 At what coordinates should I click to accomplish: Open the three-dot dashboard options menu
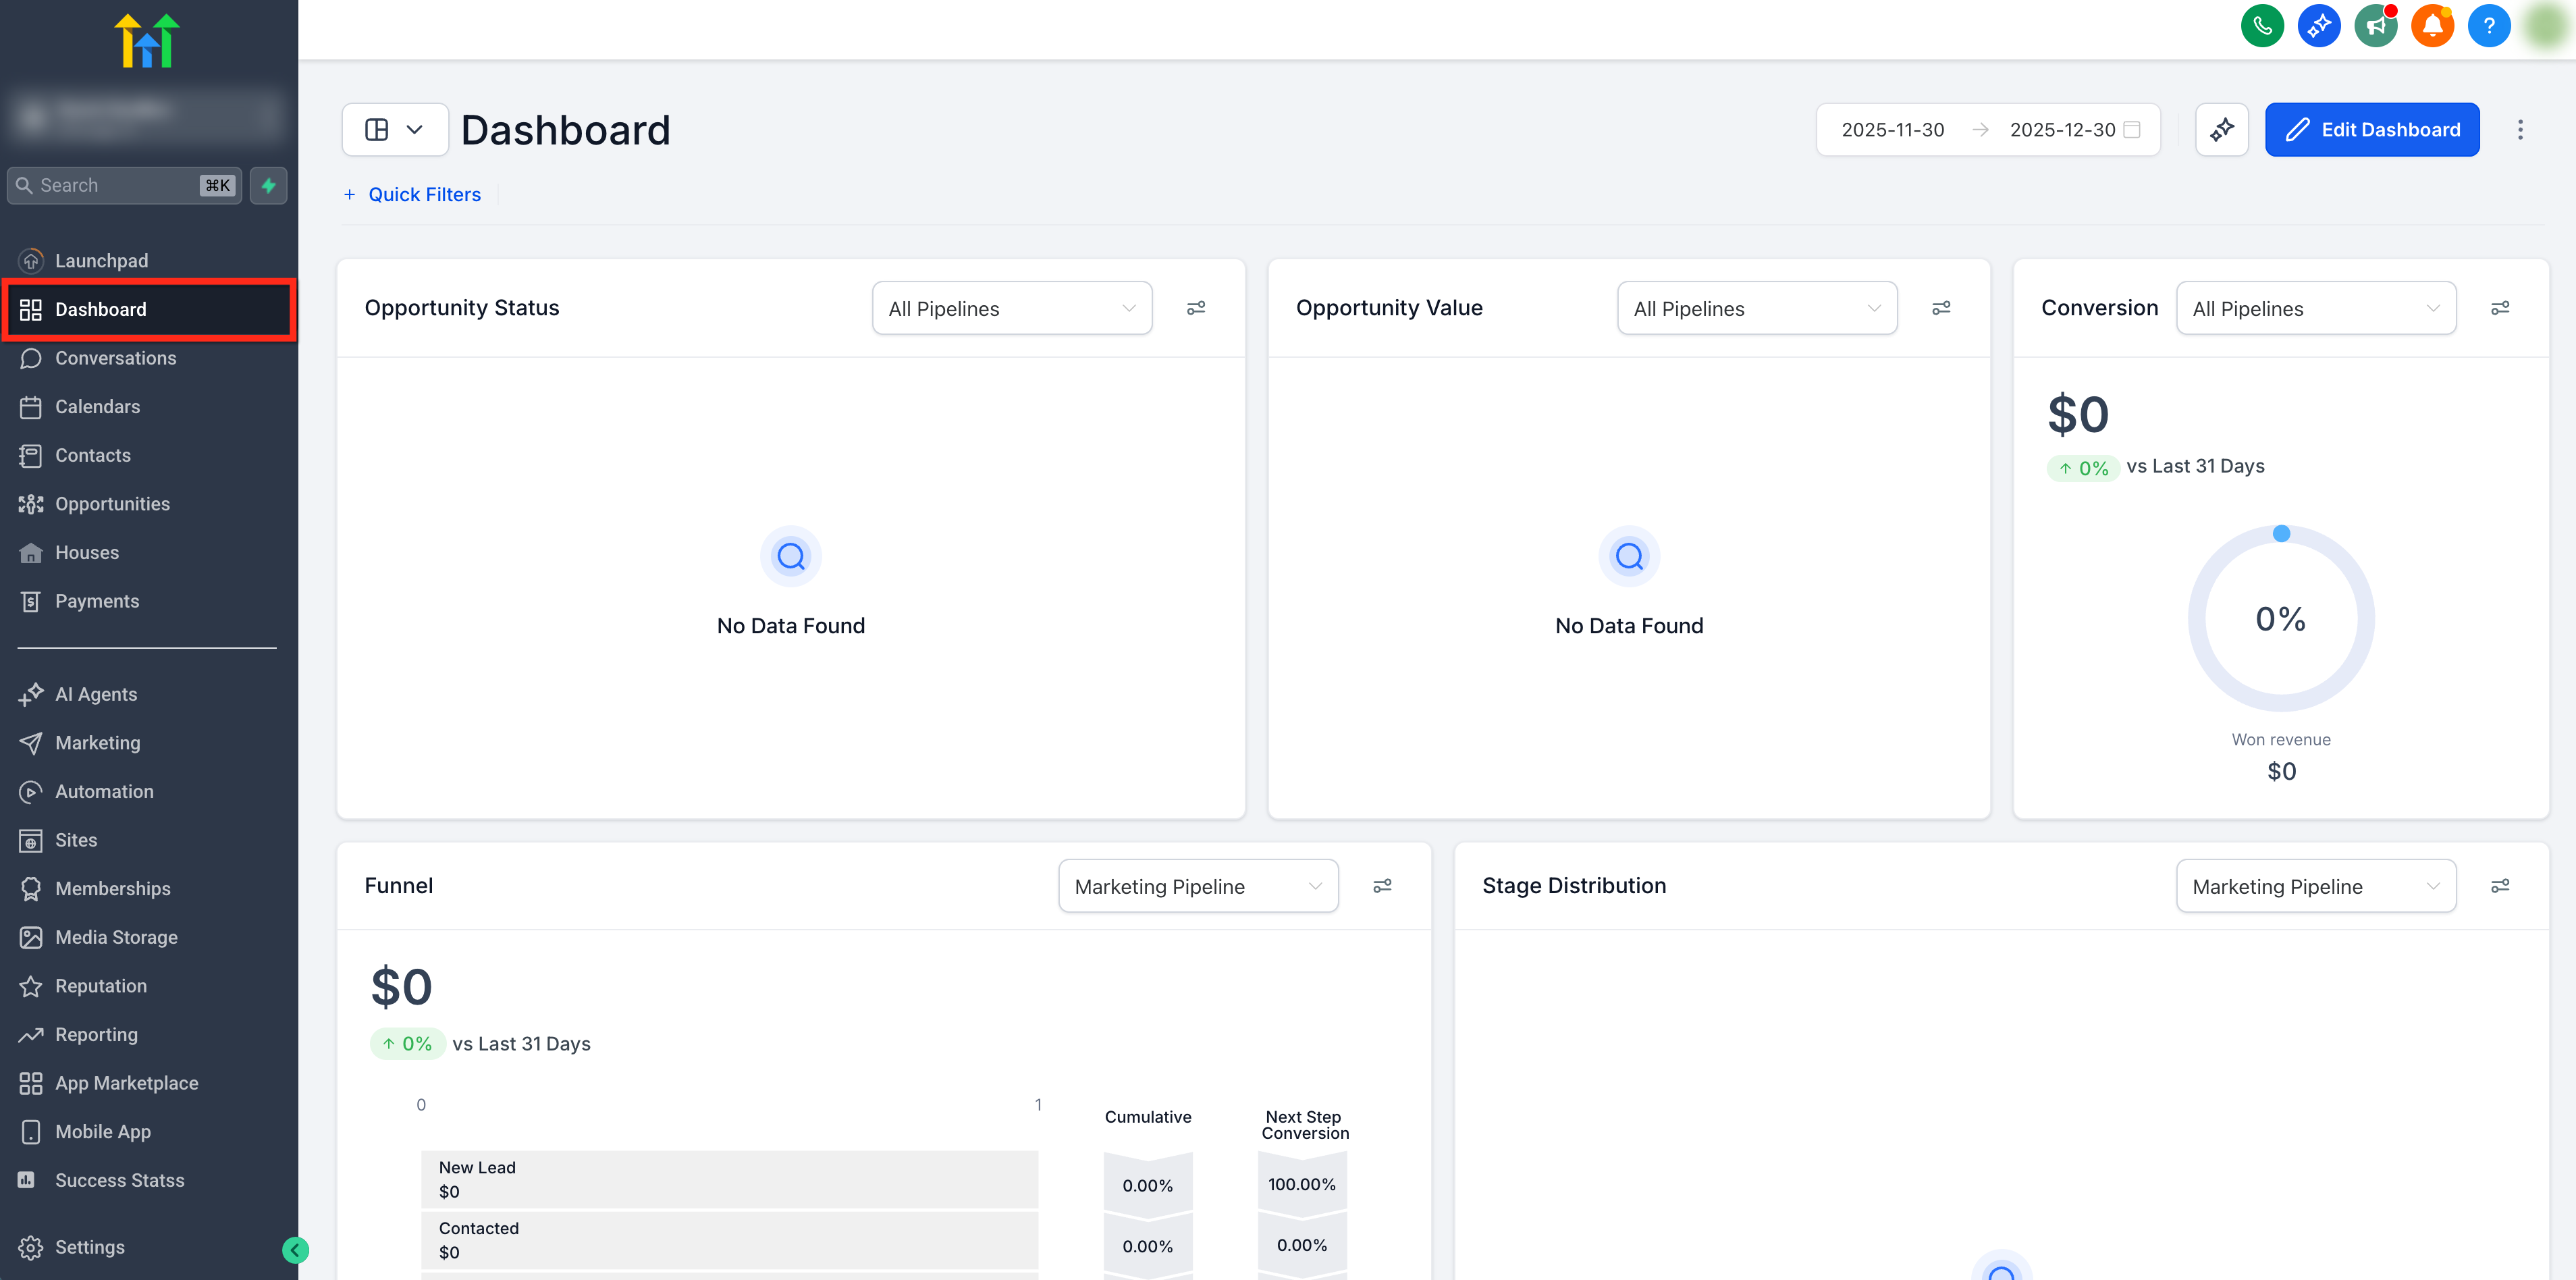click(2520, 130)
